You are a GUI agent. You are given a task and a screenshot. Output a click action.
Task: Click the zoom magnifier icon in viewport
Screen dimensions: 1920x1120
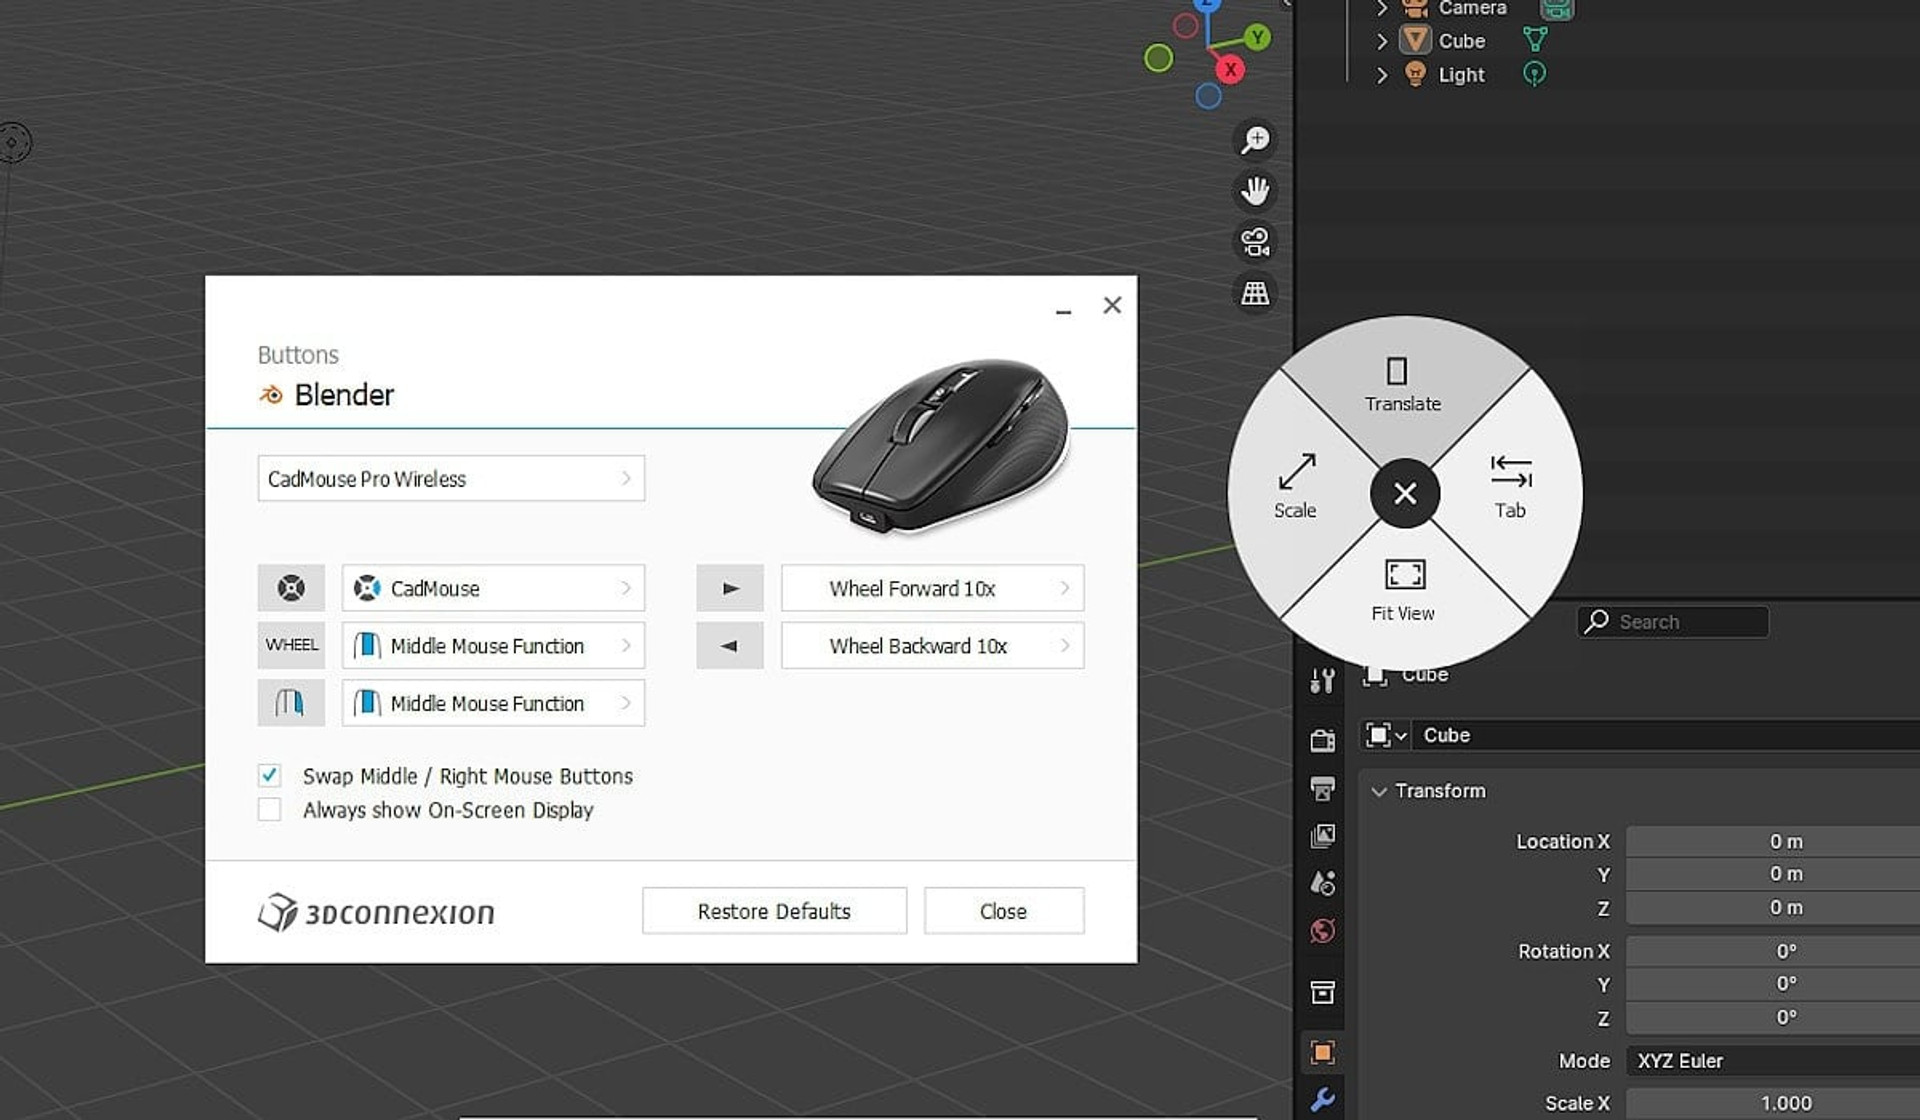click(x=1255, y=139)
